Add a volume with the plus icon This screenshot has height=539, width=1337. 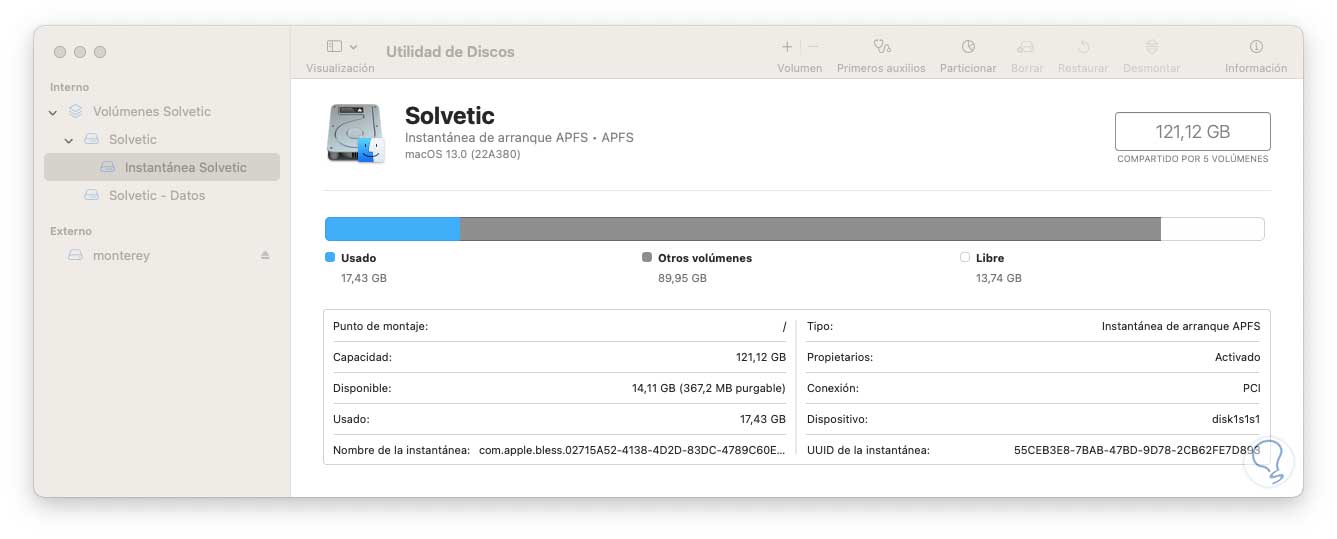tap(787, 47)
